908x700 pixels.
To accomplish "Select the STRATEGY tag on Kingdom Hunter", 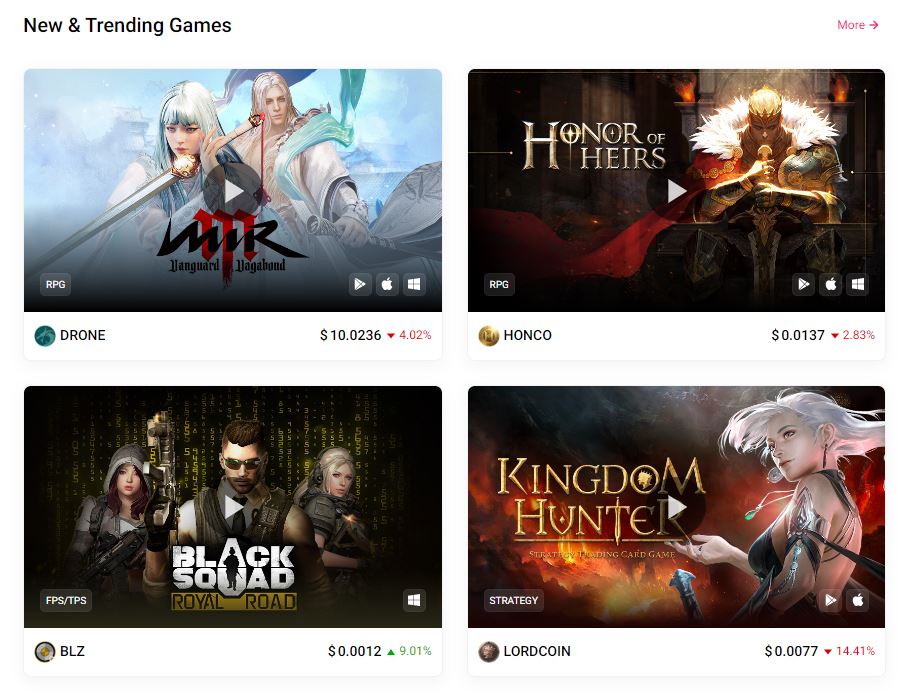I will [514, 600].
